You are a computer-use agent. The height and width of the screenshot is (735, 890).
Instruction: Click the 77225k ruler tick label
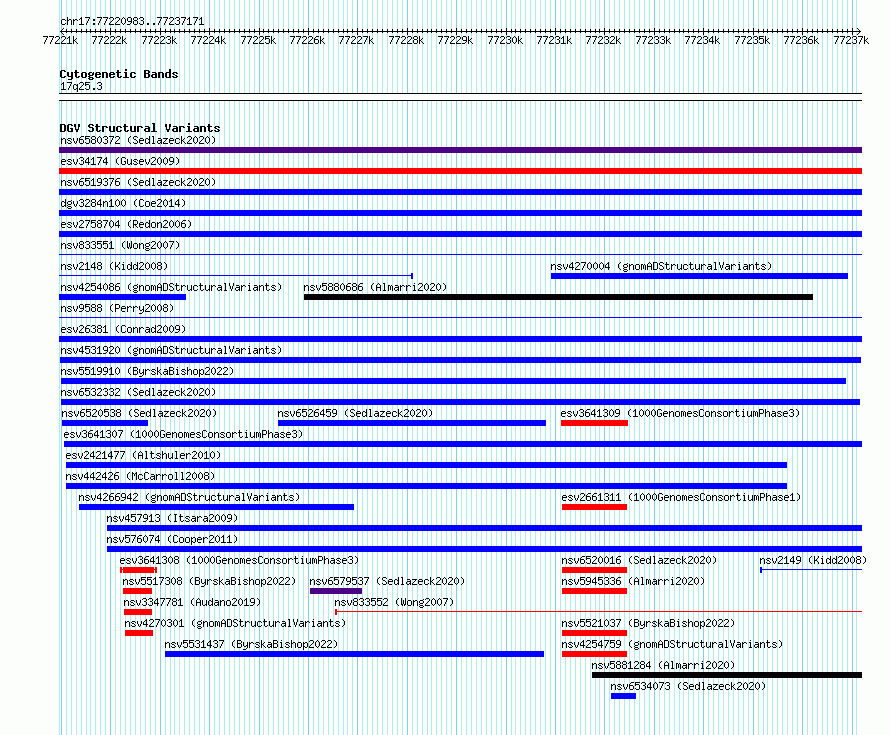click(x=258, y=40)
